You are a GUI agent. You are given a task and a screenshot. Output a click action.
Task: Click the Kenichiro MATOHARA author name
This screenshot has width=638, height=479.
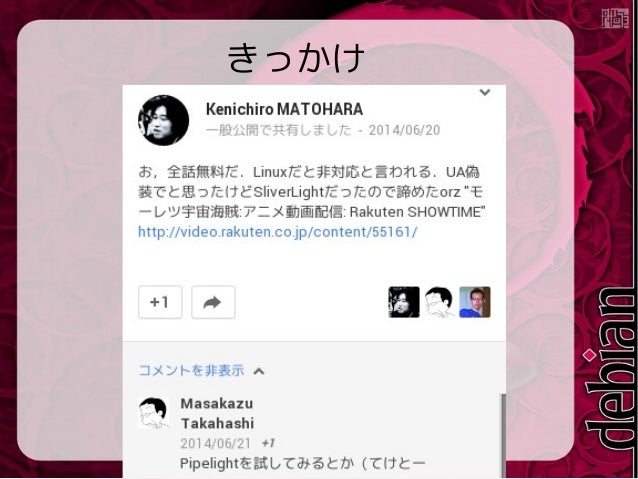(x=284, y=109)
